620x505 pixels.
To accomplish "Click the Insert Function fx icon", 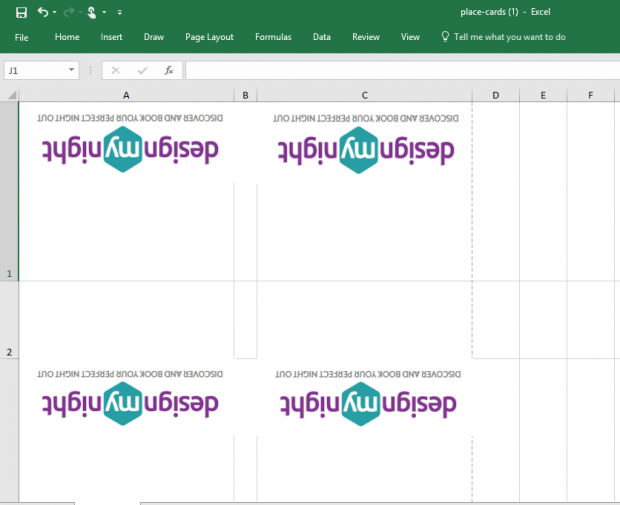I will (x=169, y=70).
